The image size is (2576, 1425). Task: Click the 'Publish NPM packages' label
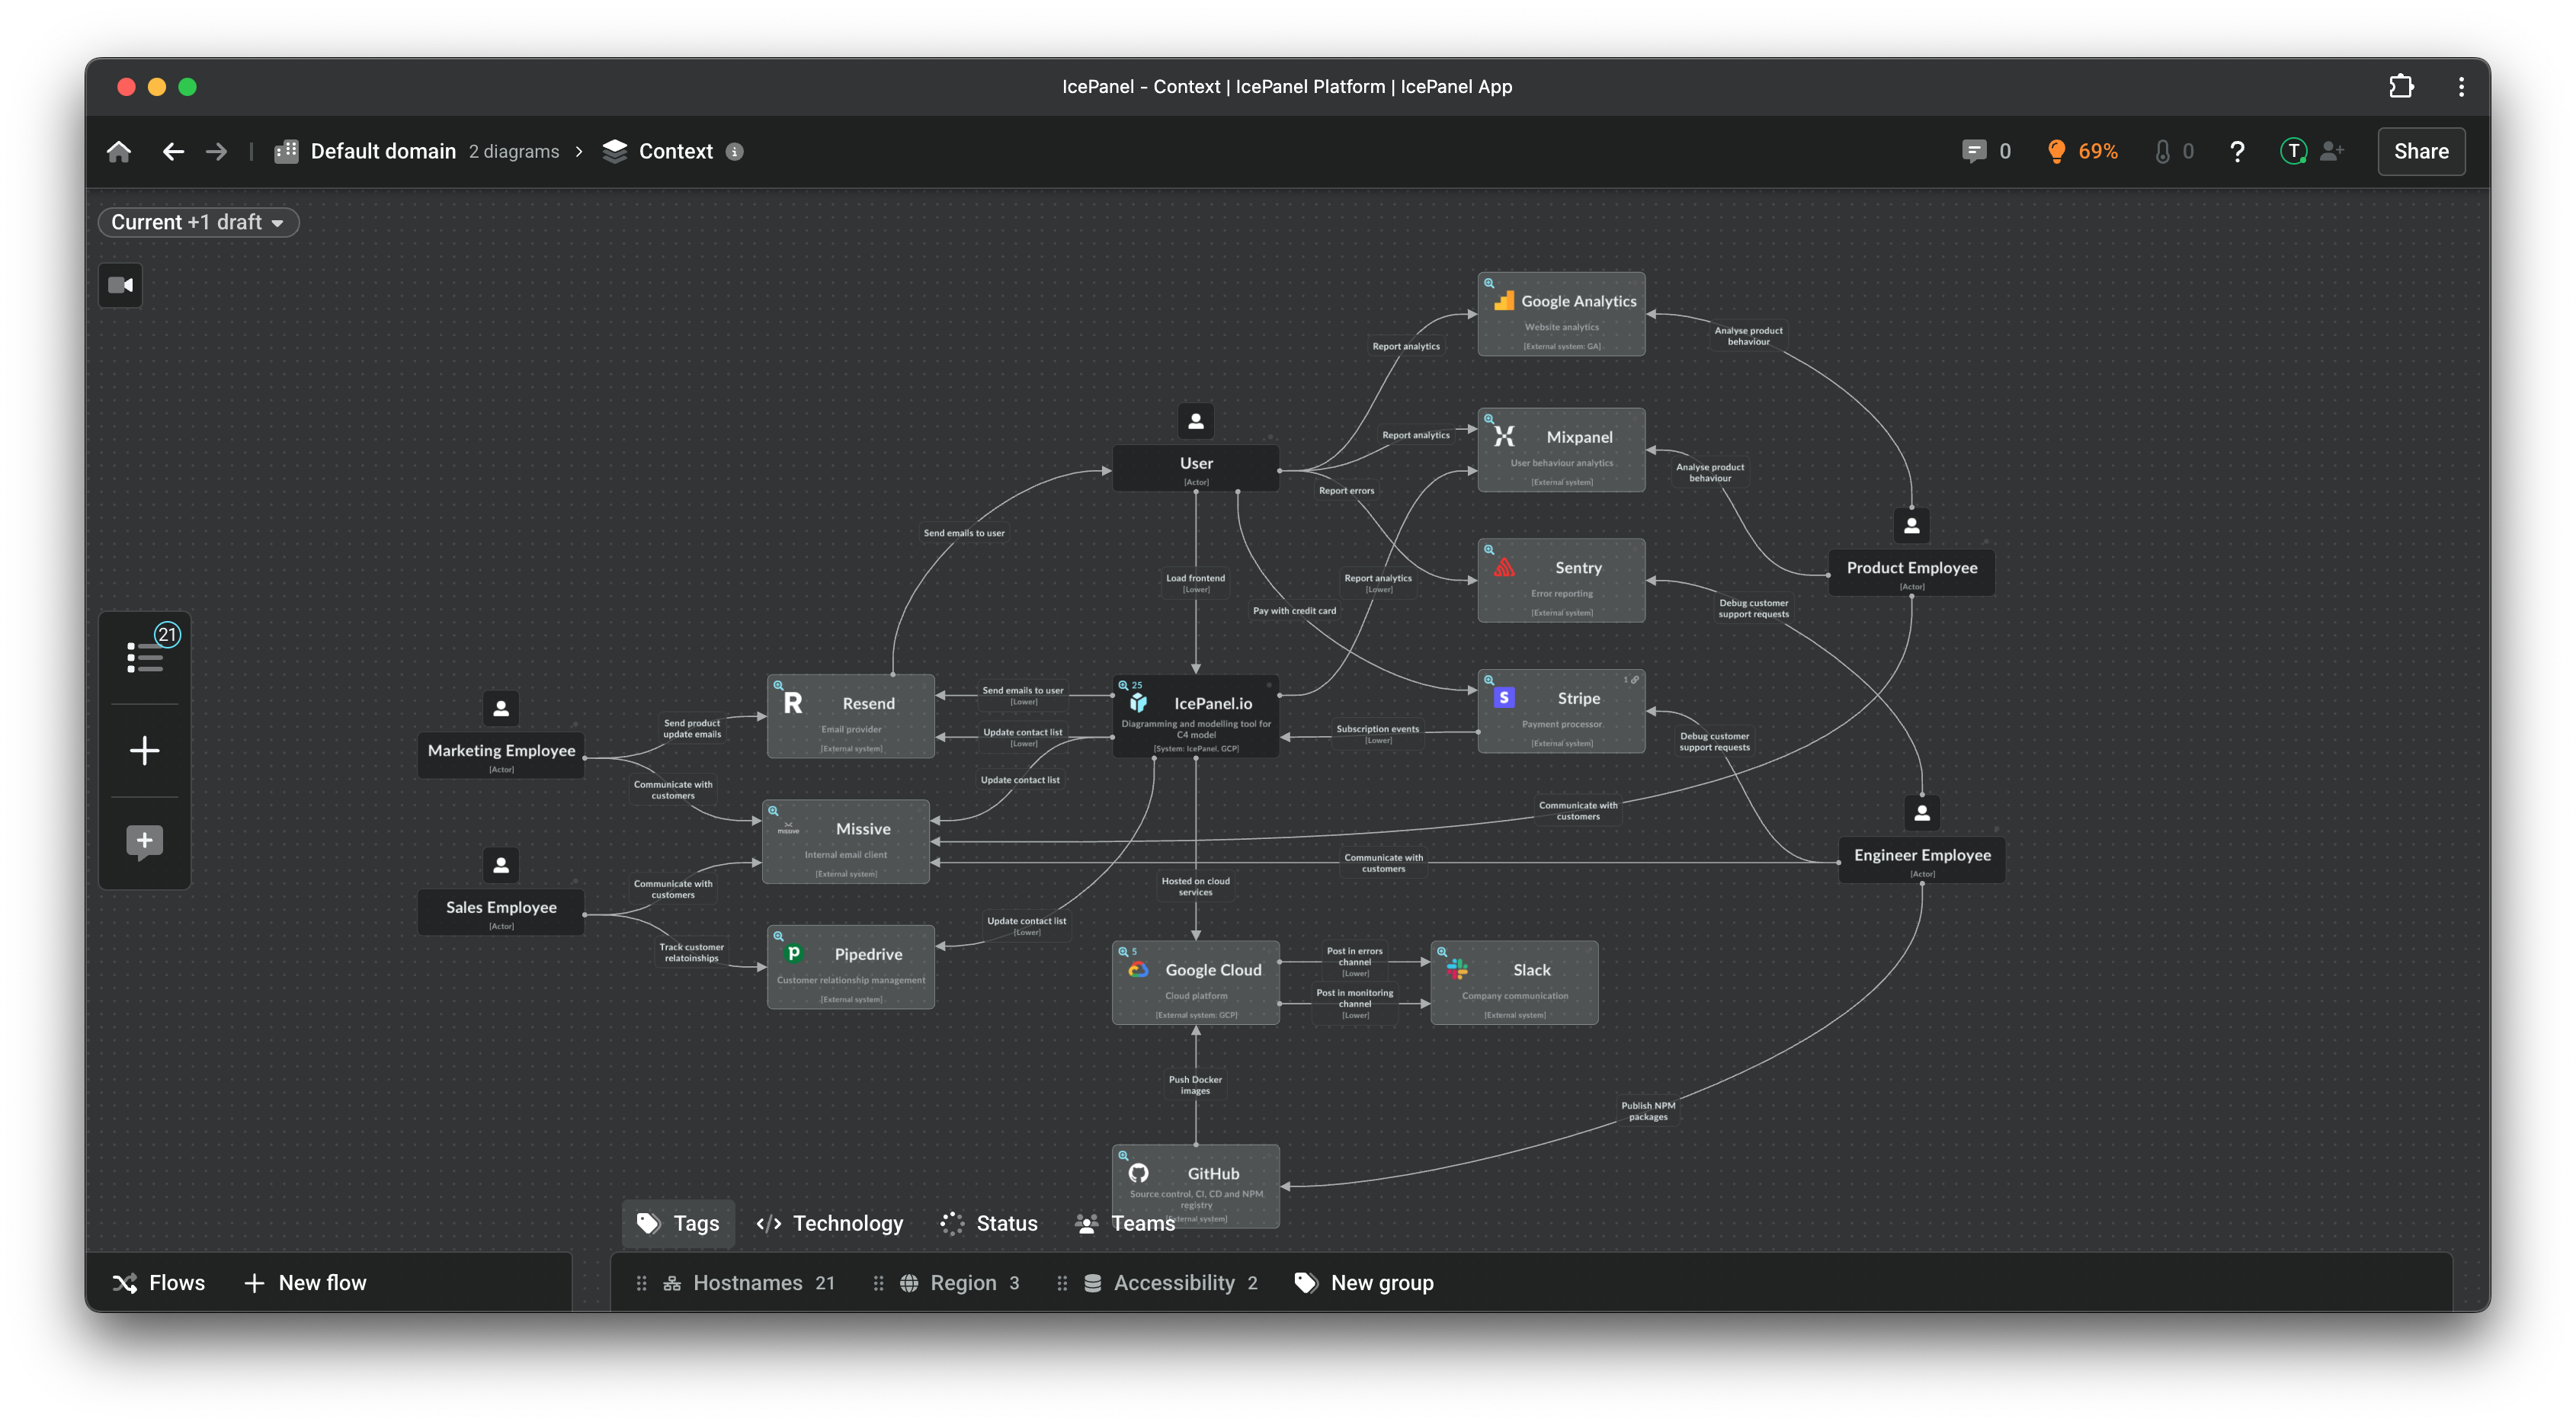[1647, 1110]
